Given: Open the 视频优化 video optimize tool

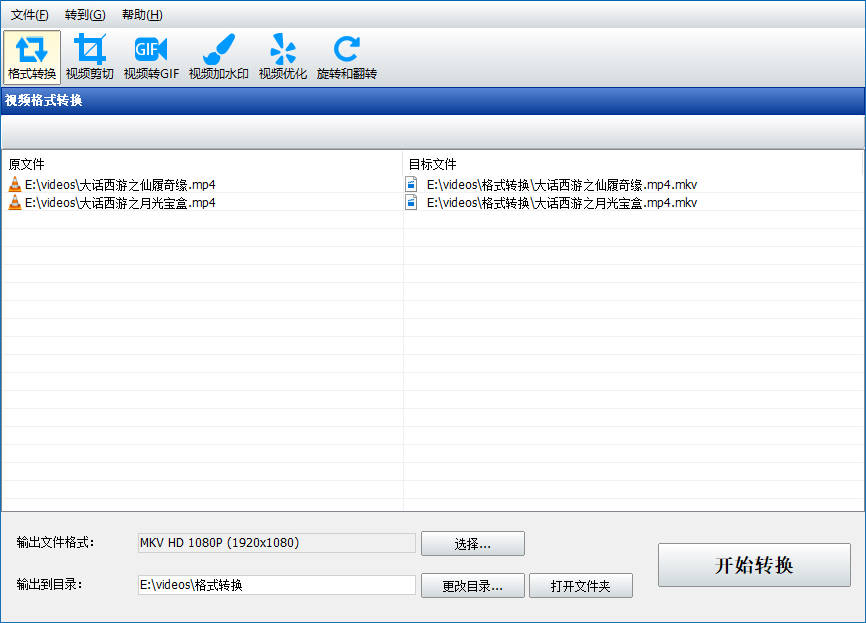Looking at the screenshot, I should click(283, 57).
